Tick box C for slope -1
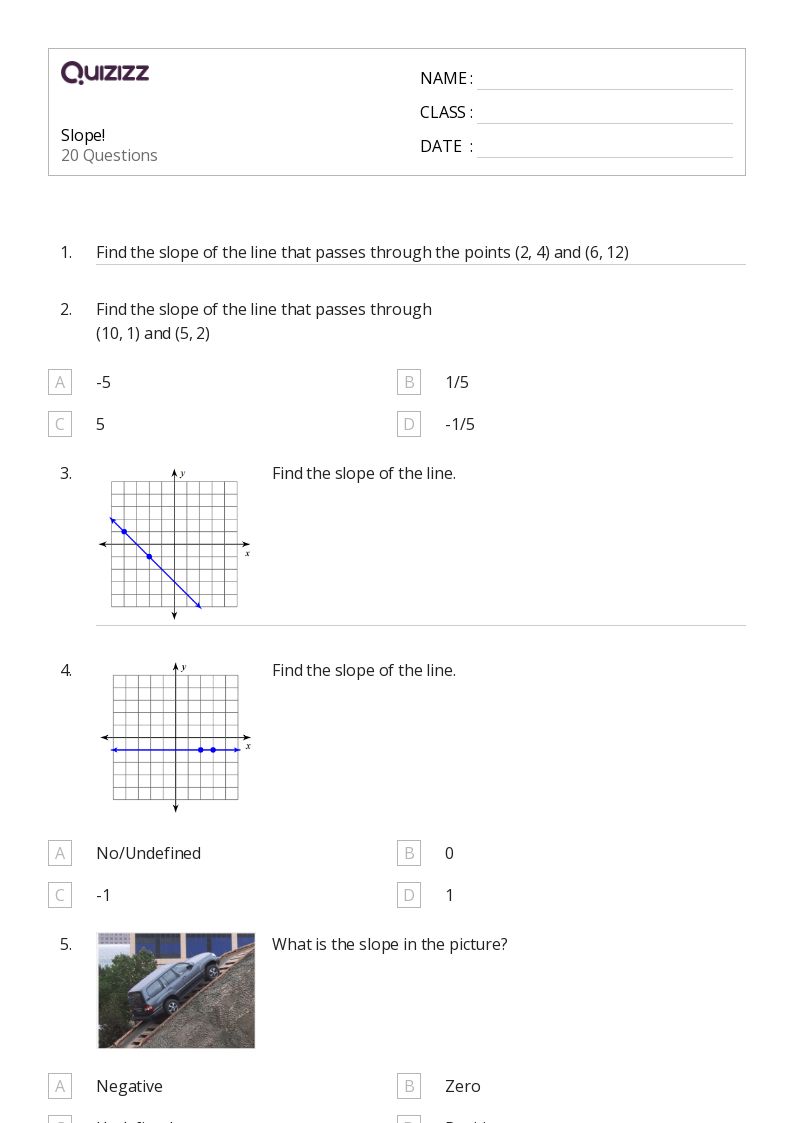This screenshot has height=1123, width=794. coord(60,895)
